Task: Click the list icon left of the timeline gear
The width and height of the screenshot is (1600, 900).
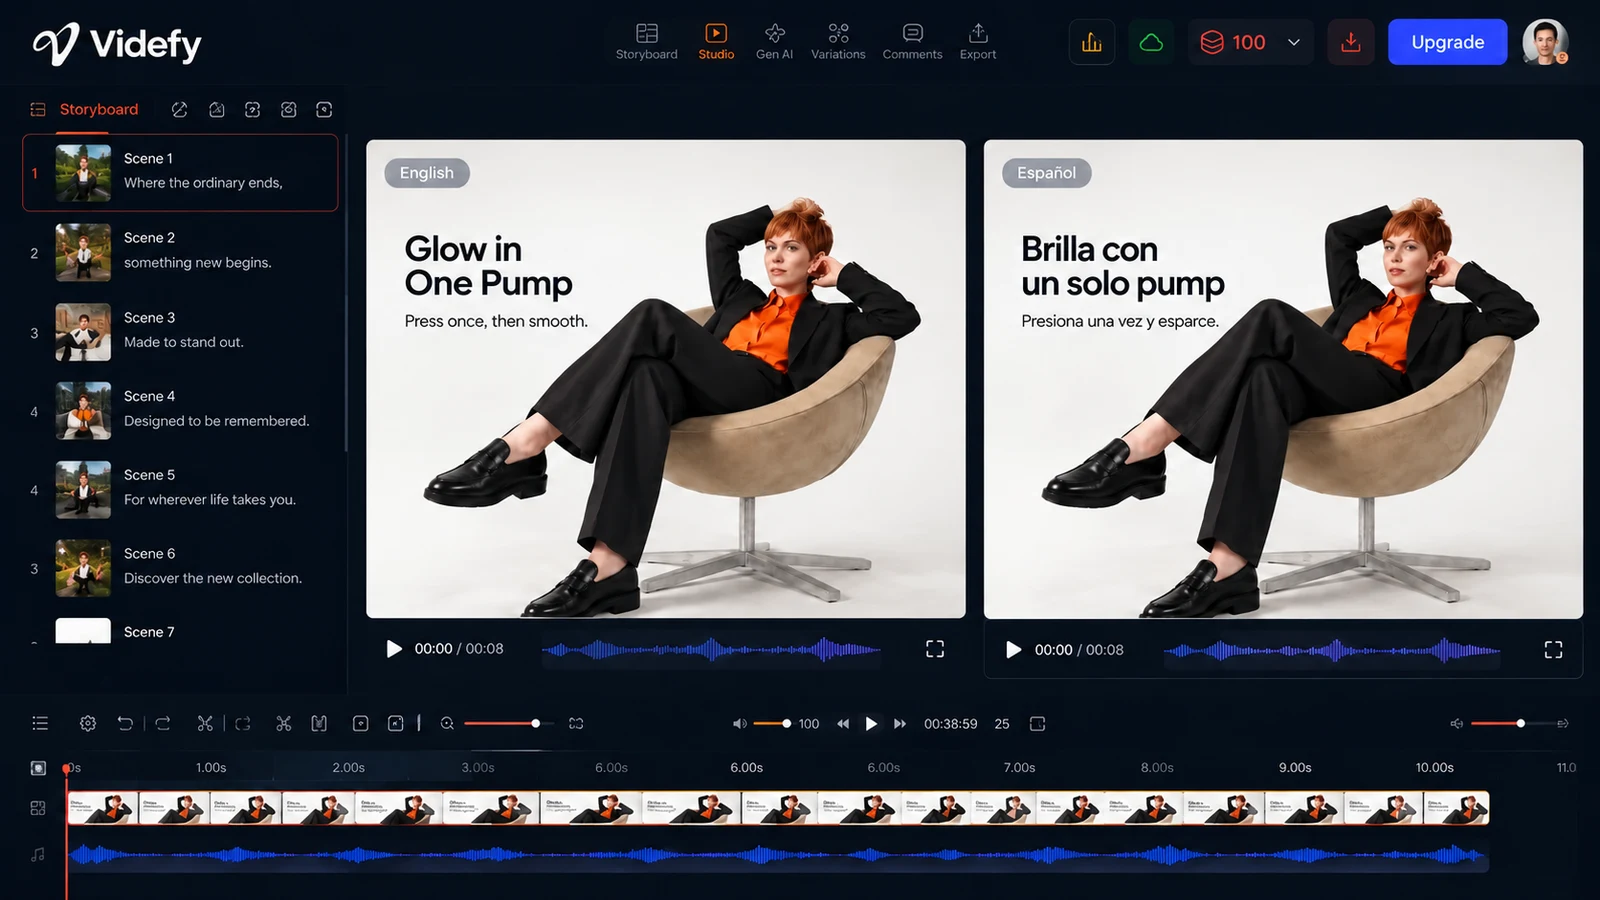Action: pos(40,723)
